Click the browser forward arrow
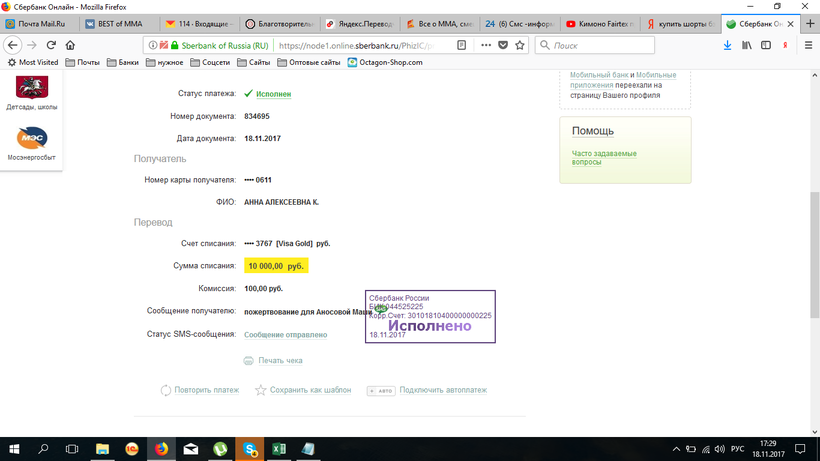Image resolution: width=820 pixels, height=461 pixels. point(32,45)
